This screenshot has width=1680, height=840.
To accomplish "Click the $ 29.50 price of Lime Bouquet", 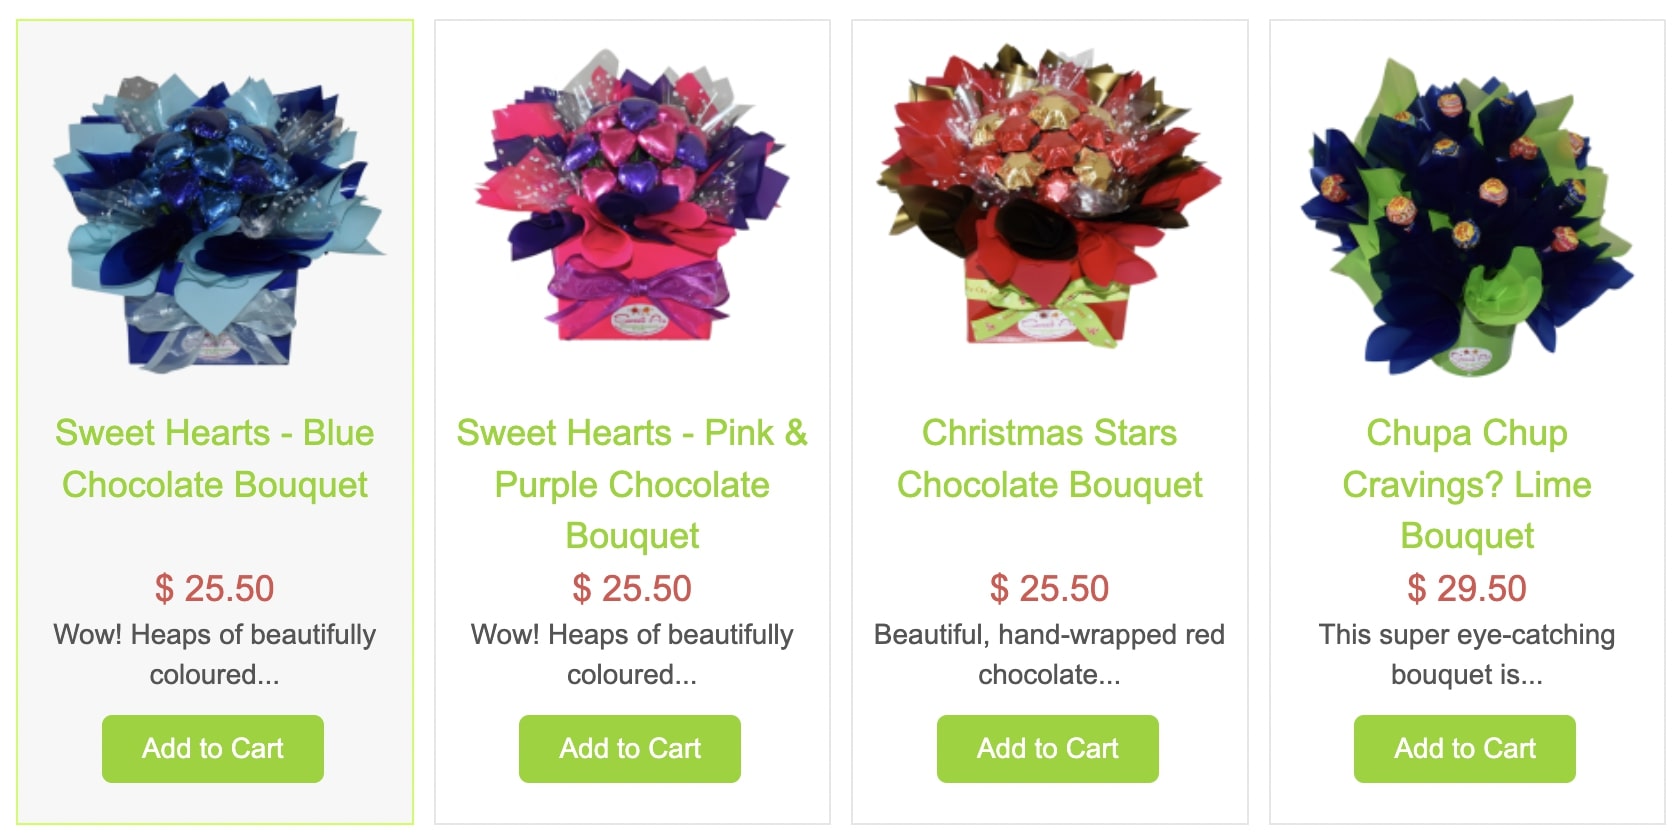I will pos(1467,588).
